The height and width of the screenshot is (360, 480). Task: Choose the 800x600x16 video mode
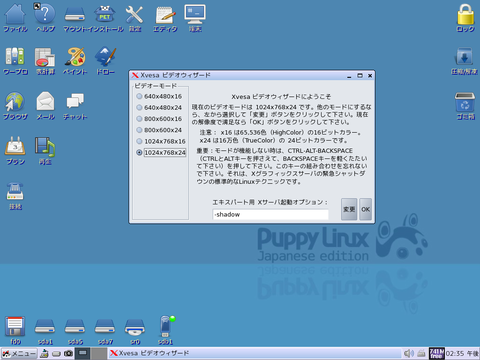(x=159, y=119)
